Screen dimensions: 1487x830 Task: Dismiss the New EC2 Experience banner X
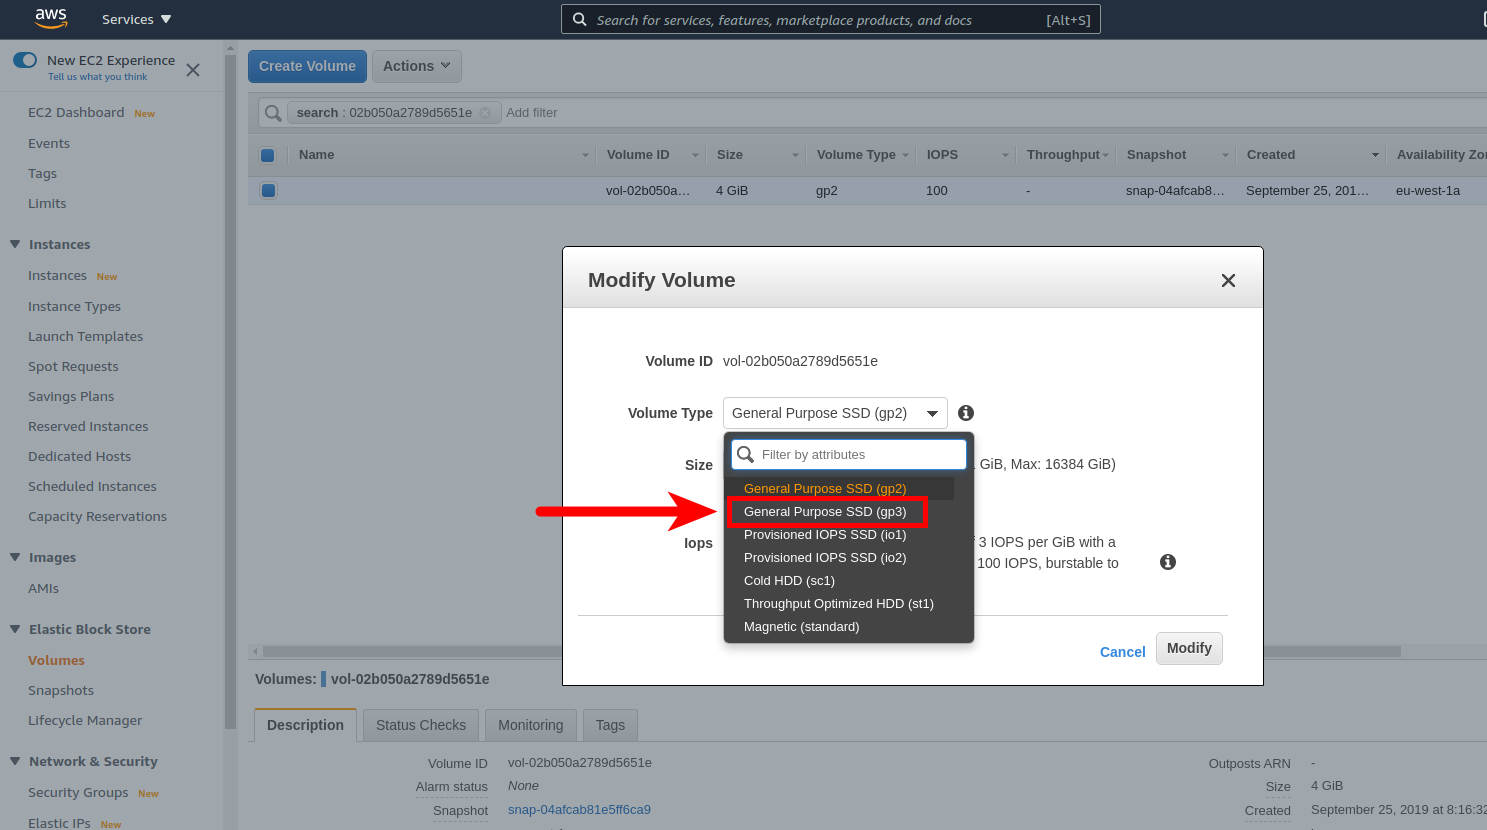(x=193, y=70)
